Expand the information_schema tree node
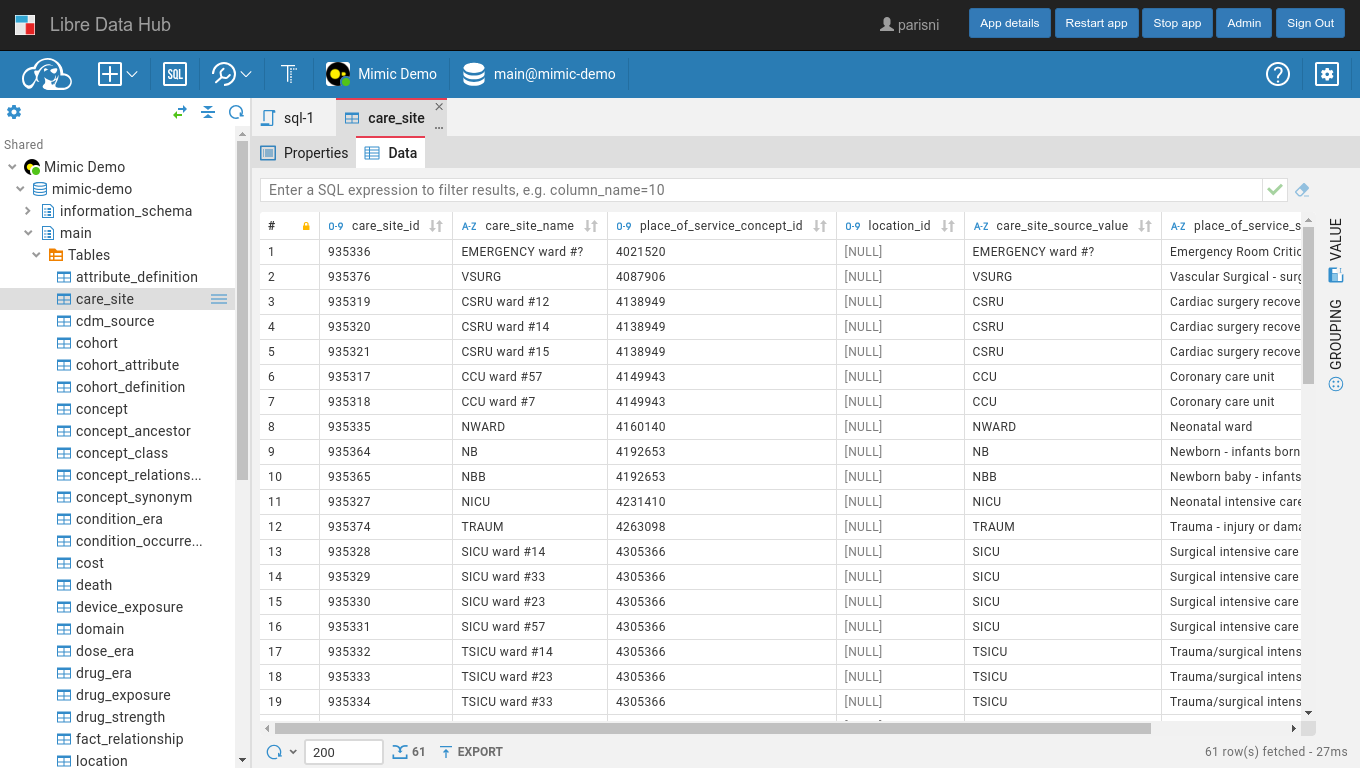Viewport: 1360px width, 768px height. point(28,211)
